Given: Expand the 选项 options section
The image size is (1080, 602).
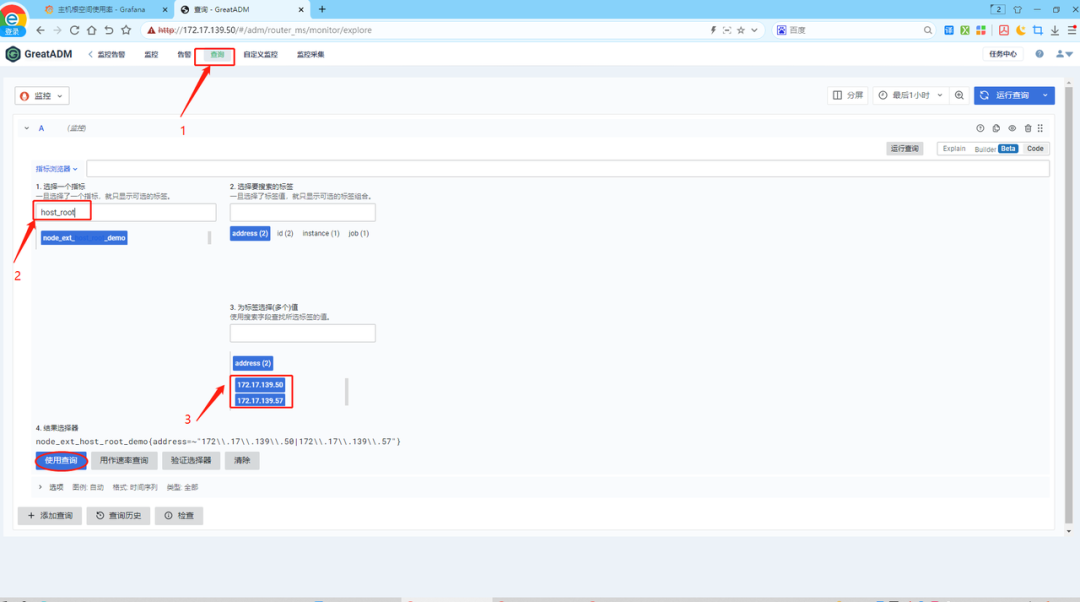Looking at the screenshot, I should [x=50, y=487].
